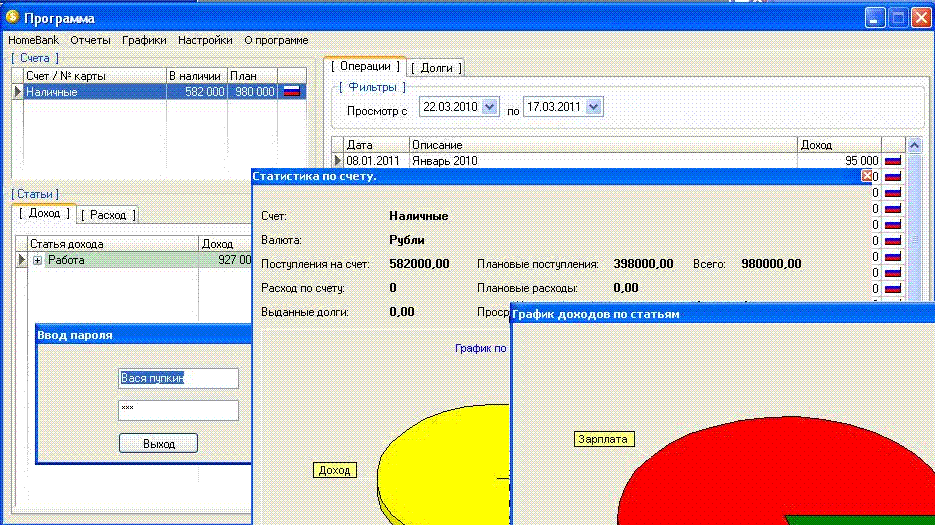Click the 08.01.2011 date cell
935x525 pixels.
click(376, 160)
